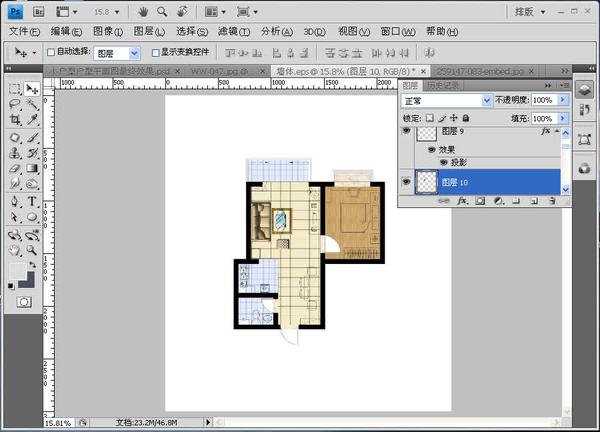Open the History panel dock icon
Screen dimensions: 600x432
(584, 111)
